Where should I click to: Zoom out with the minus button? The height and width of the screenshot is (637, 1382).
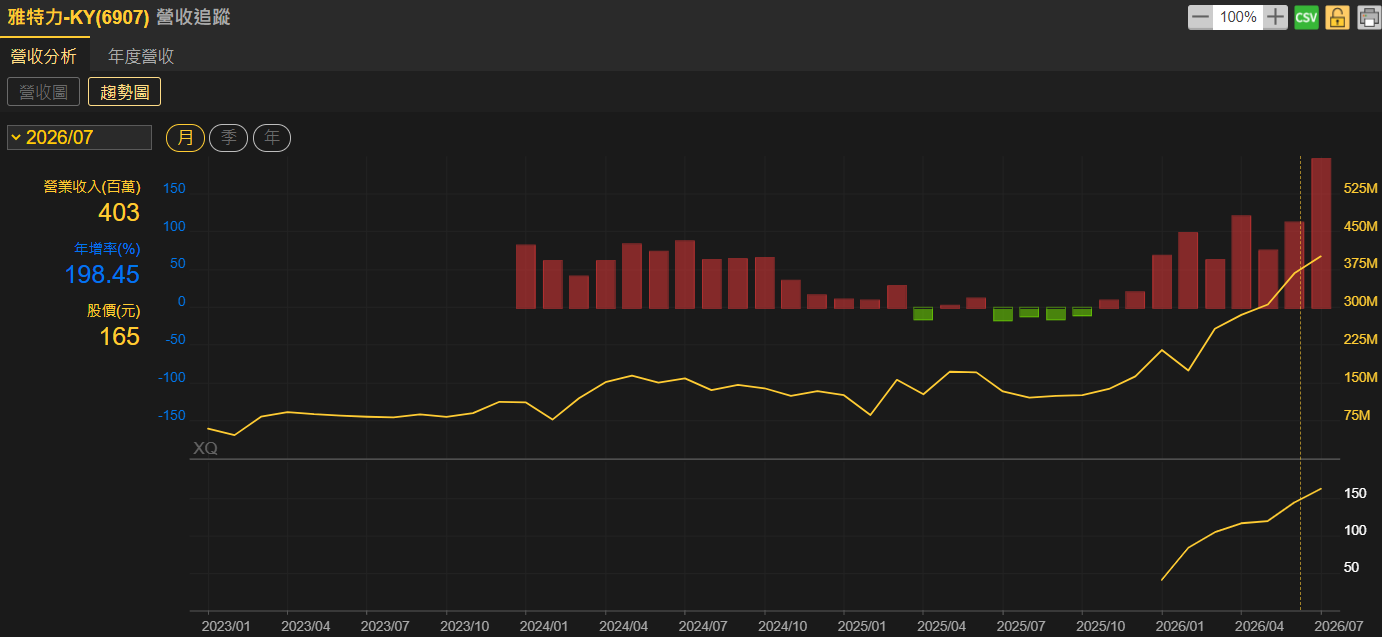click(x=1200, y=17)
